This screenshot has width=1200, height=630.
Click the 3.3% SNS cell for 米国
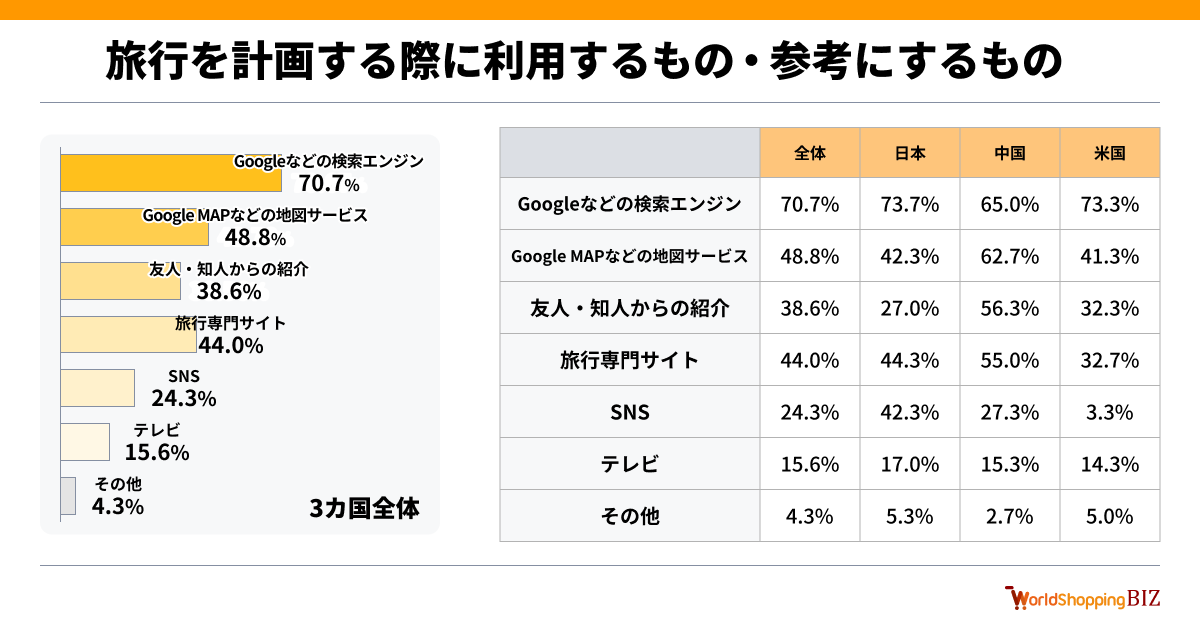click(1110, 412)
